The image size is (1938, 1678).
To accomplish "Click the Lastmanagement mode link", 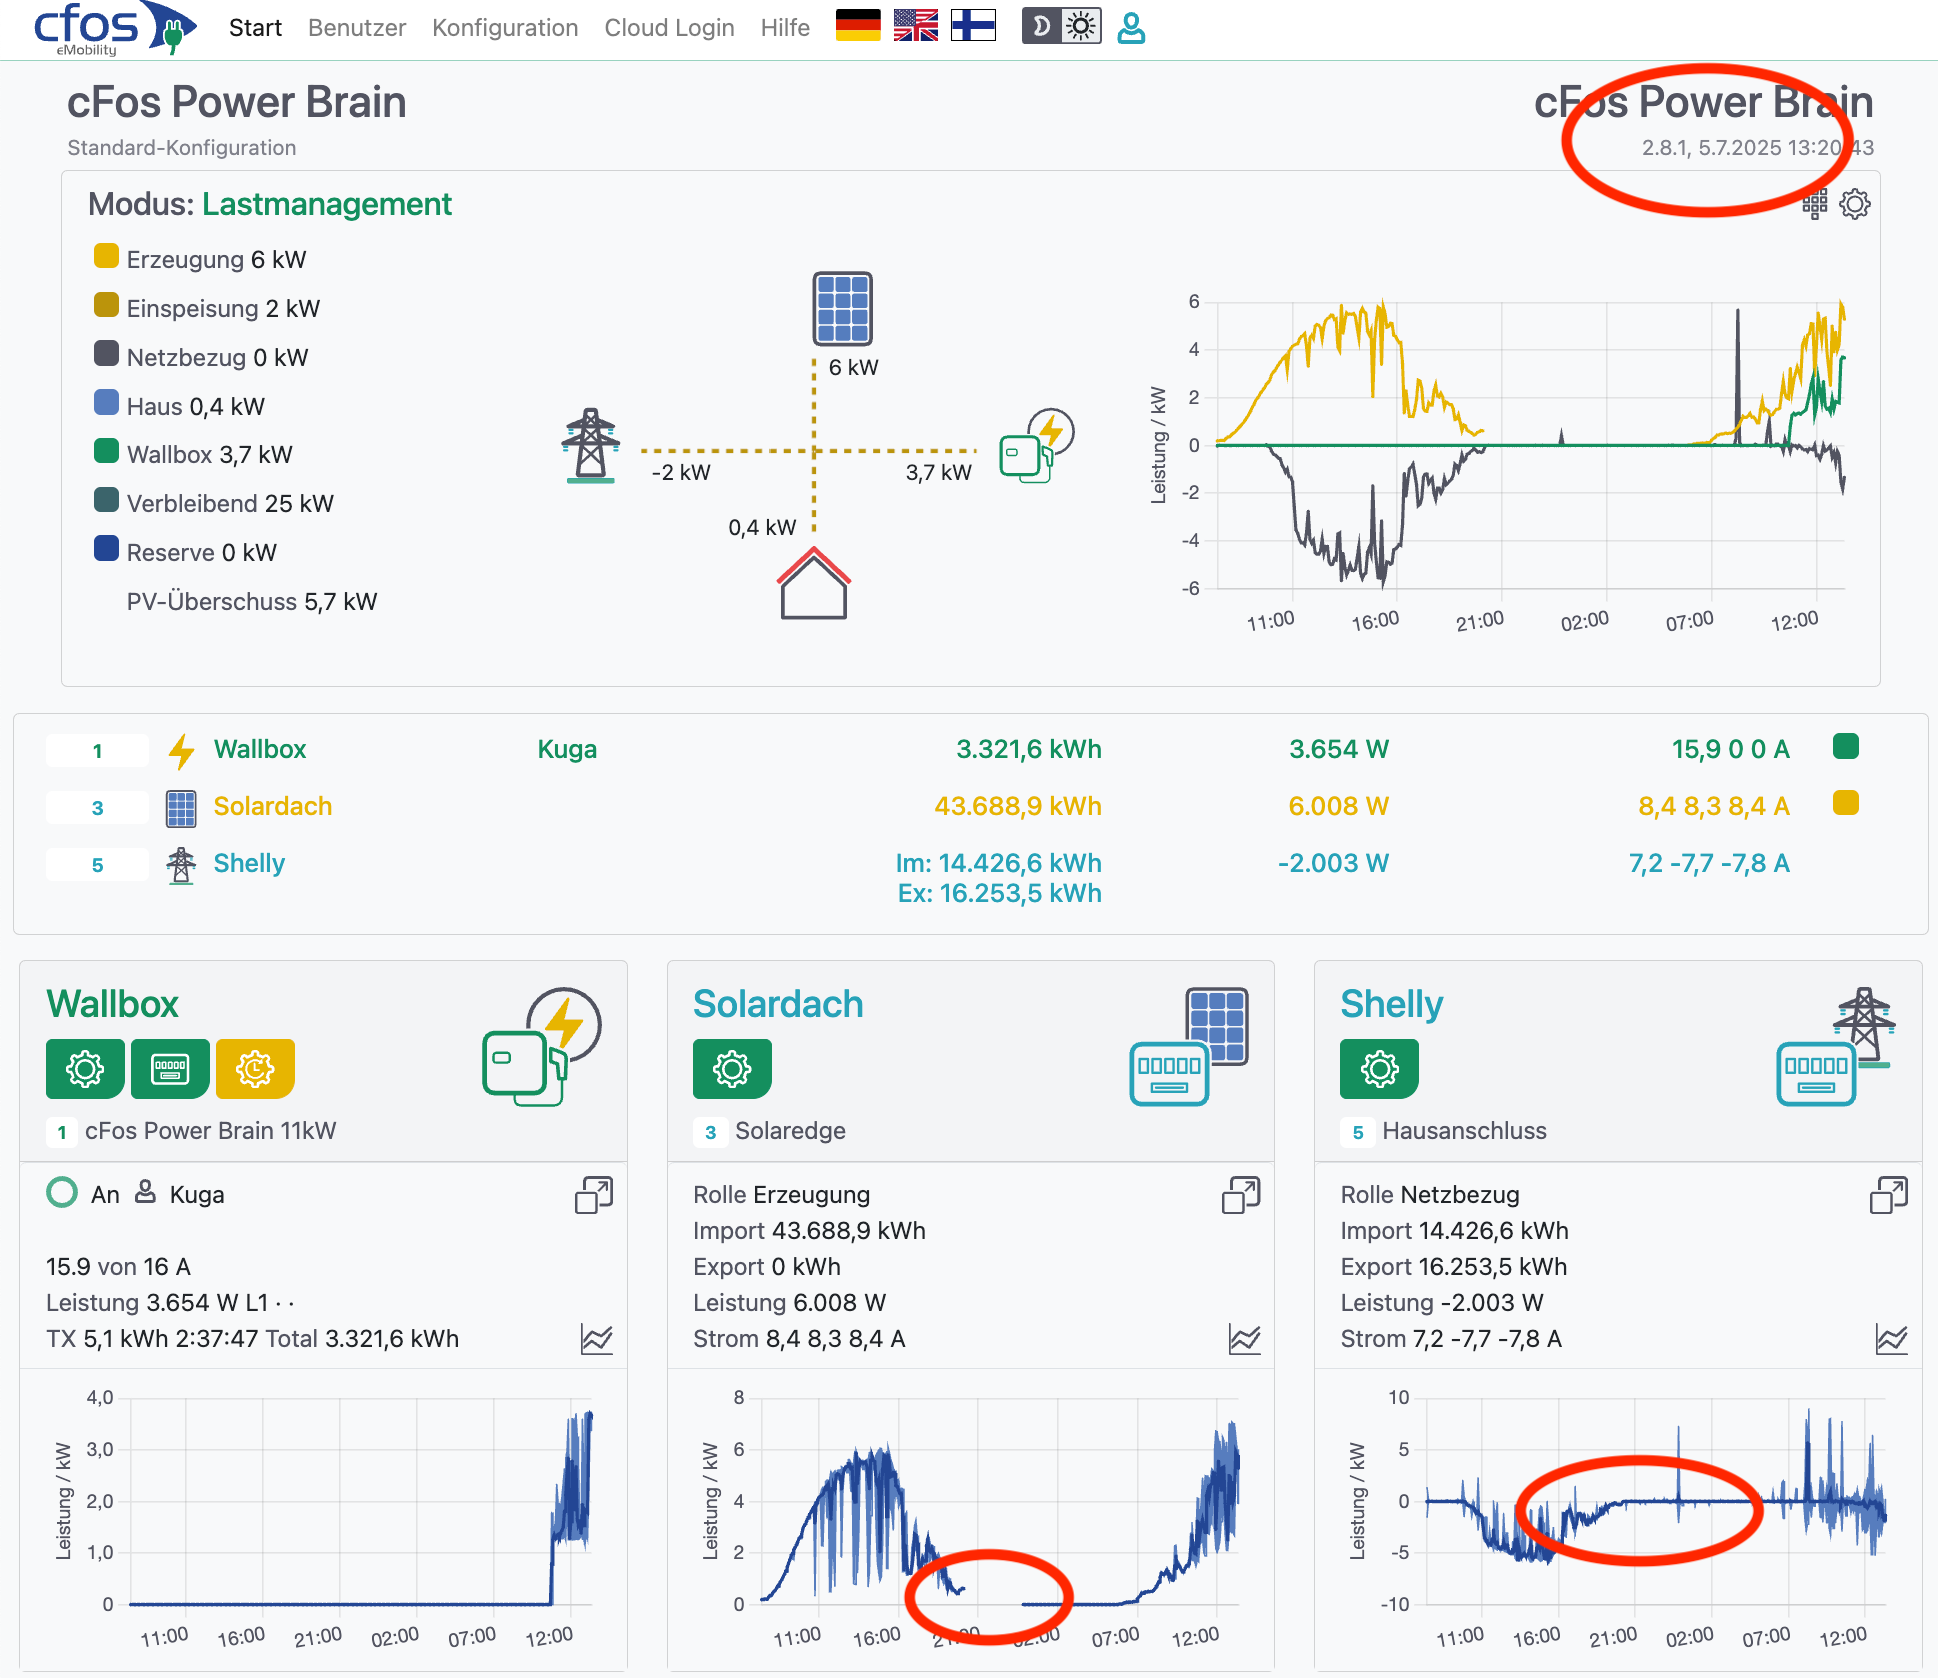I will coord(327,204).
